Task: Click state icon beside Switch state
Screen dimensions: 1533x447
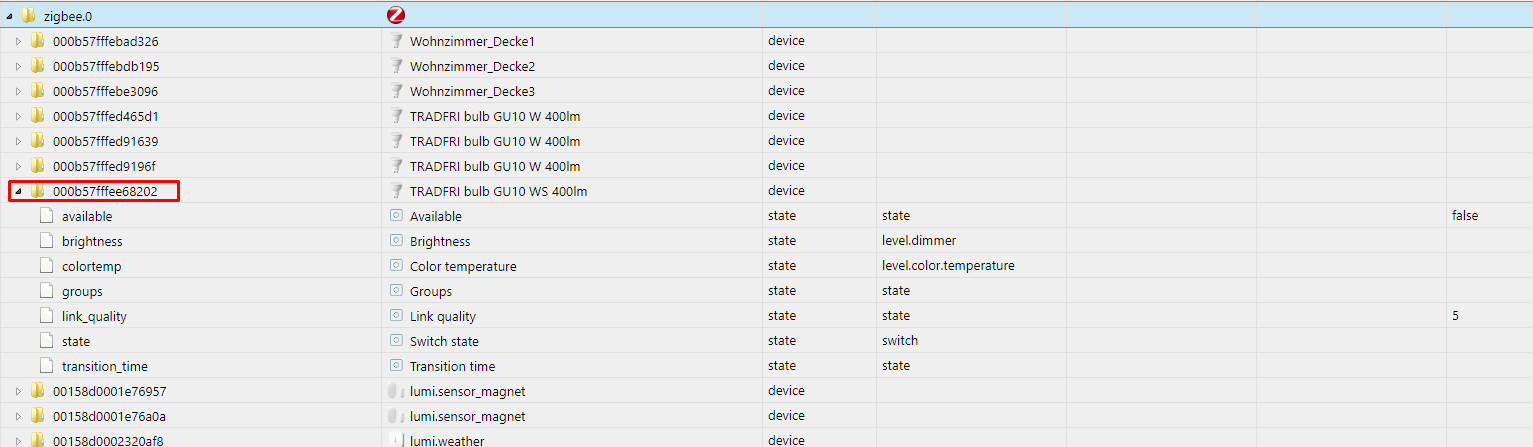Action: (x=395, y=341)
